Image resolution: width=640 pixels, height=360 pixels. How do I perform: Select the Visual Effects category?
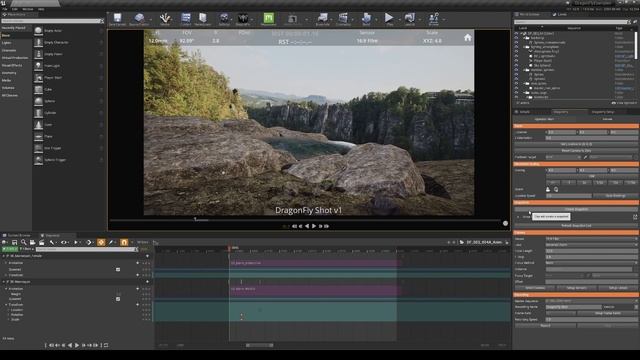tap(12, 65)
